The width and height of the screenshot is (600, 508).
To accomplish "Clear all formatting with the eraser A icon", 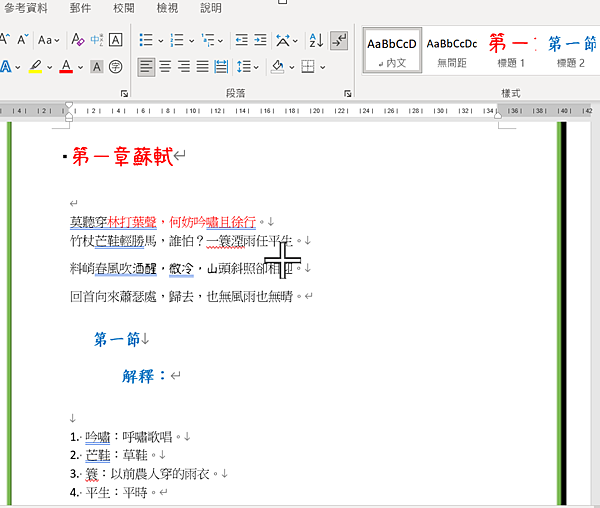I will 78,40.
